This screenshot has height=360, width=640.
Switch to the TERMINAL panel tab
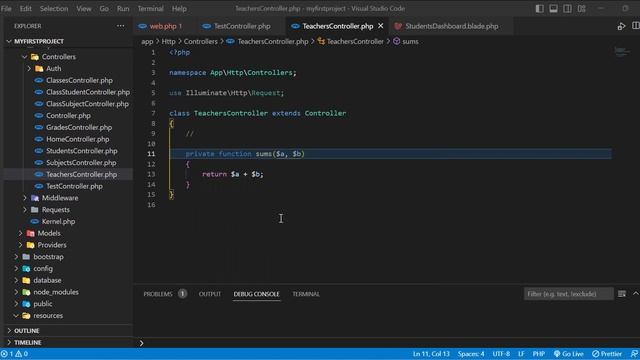tap(306, 294)
